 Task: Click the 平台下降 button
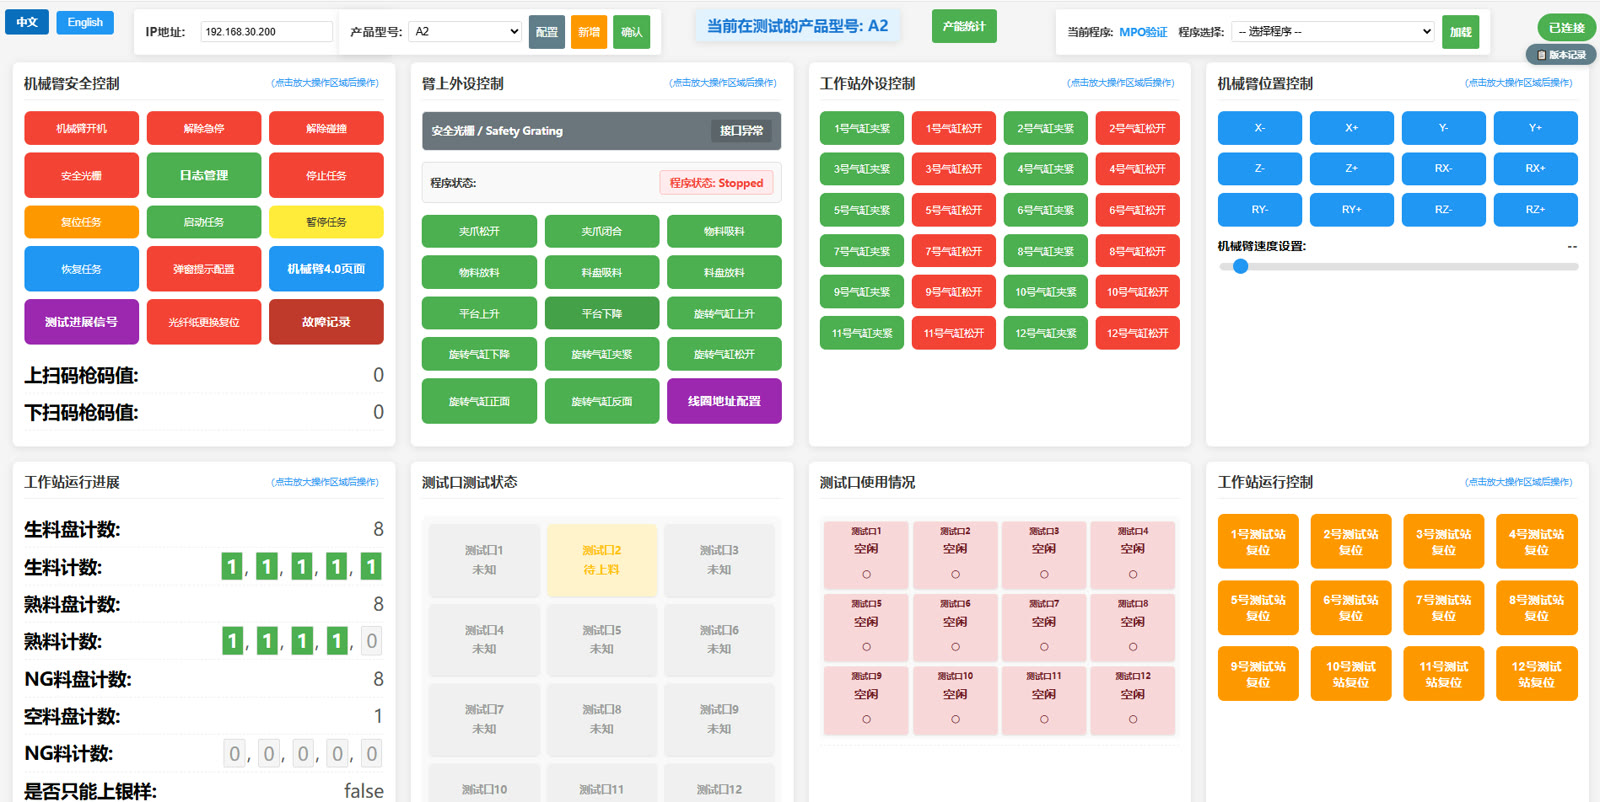[x=602, y=313]
